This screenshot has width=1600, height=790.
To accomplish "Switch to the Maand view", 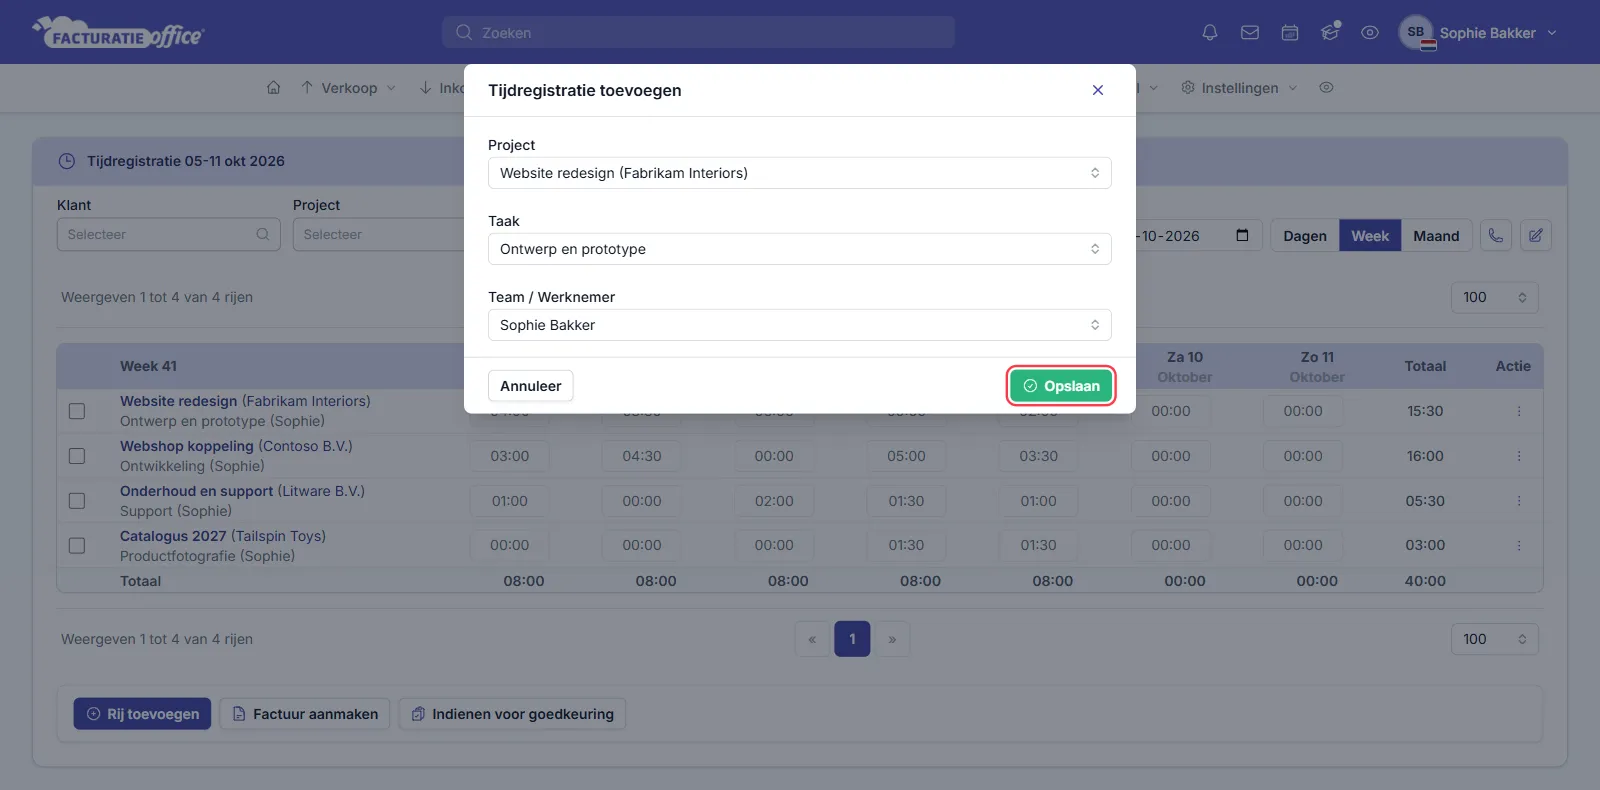I will (x=1436, y=236).
